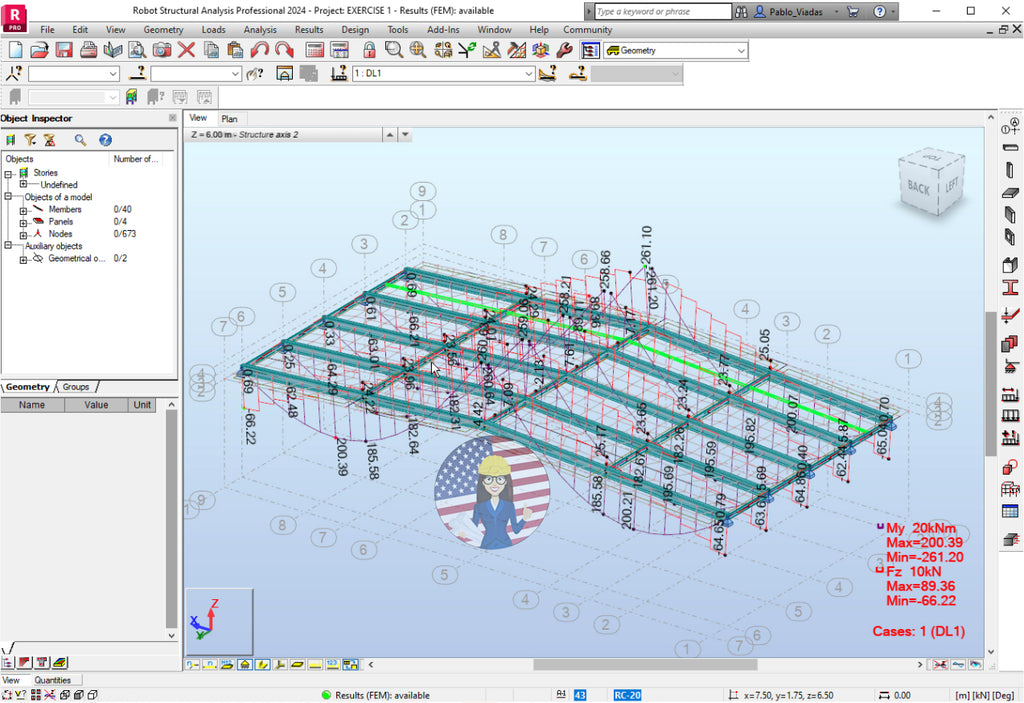The height and width of the screenshot is (703, 1024).
Task: Click the pen color swatch in the bottom-left toolbar
Action: (x=60, y=662)
